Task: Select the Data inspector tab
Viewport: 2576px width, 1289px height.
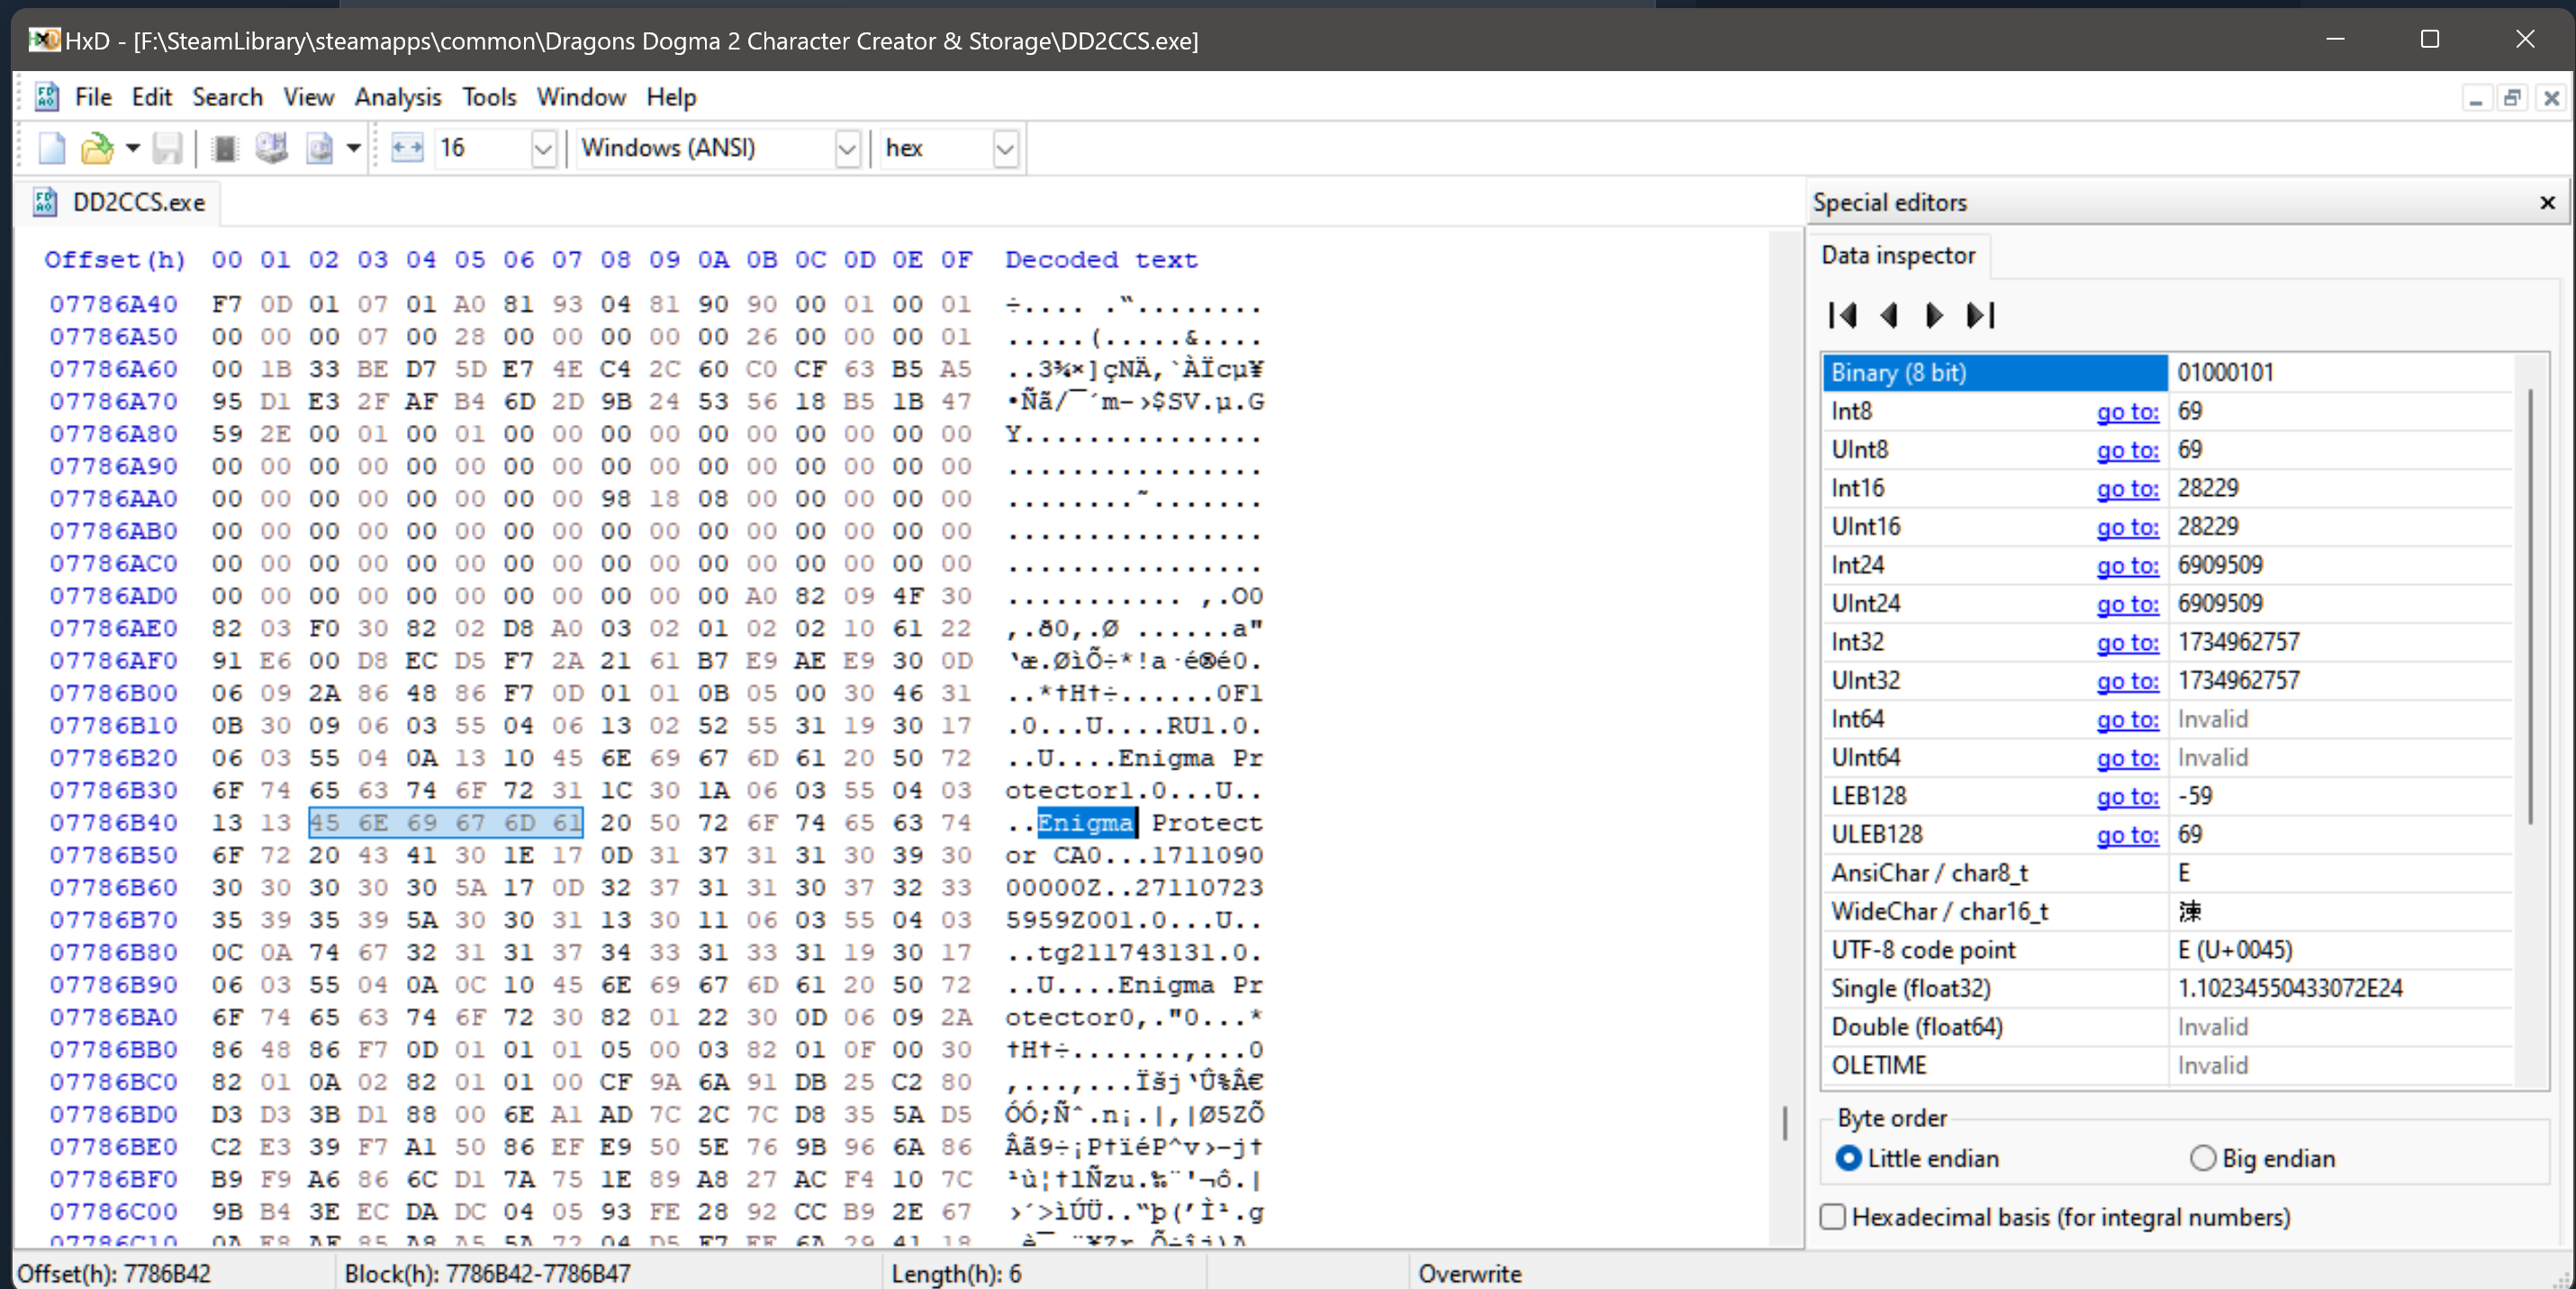Action: [1898, 256]
